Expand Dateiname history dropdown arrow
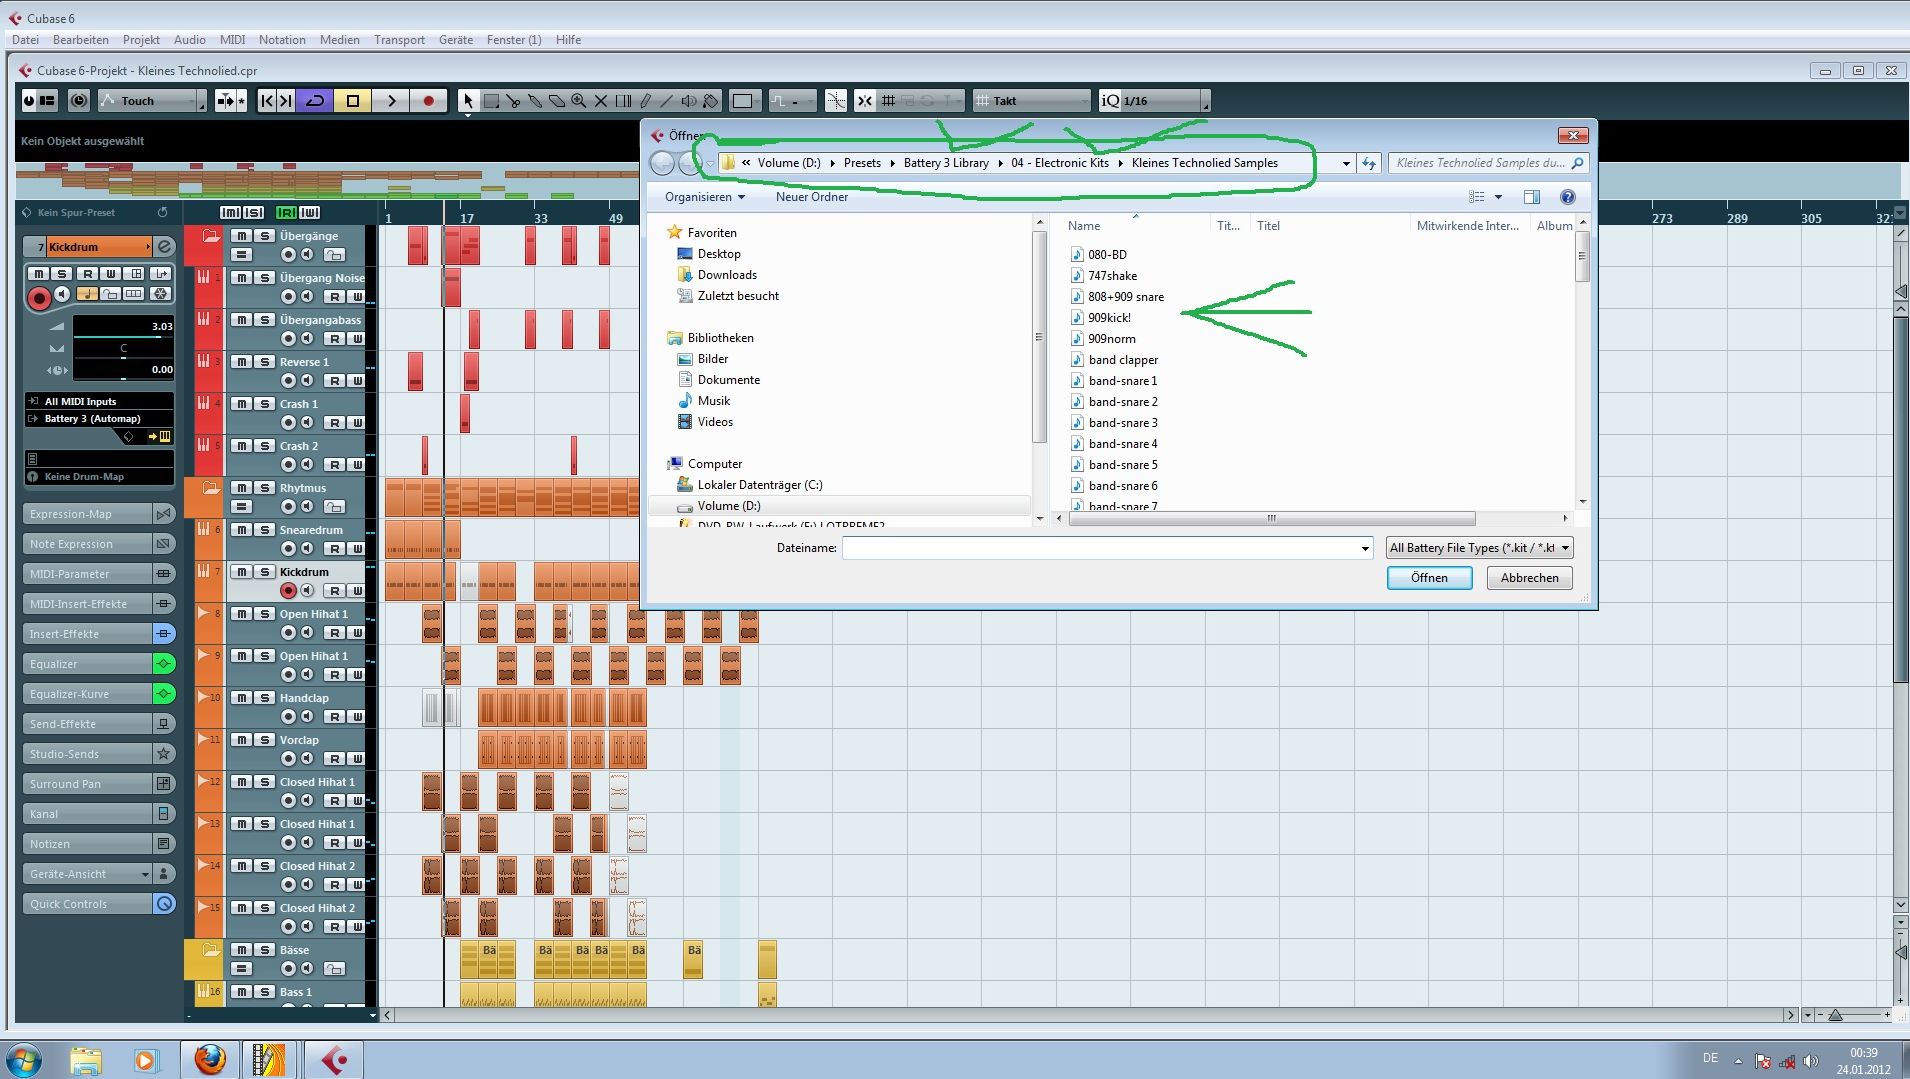 tap(1364, 548)
